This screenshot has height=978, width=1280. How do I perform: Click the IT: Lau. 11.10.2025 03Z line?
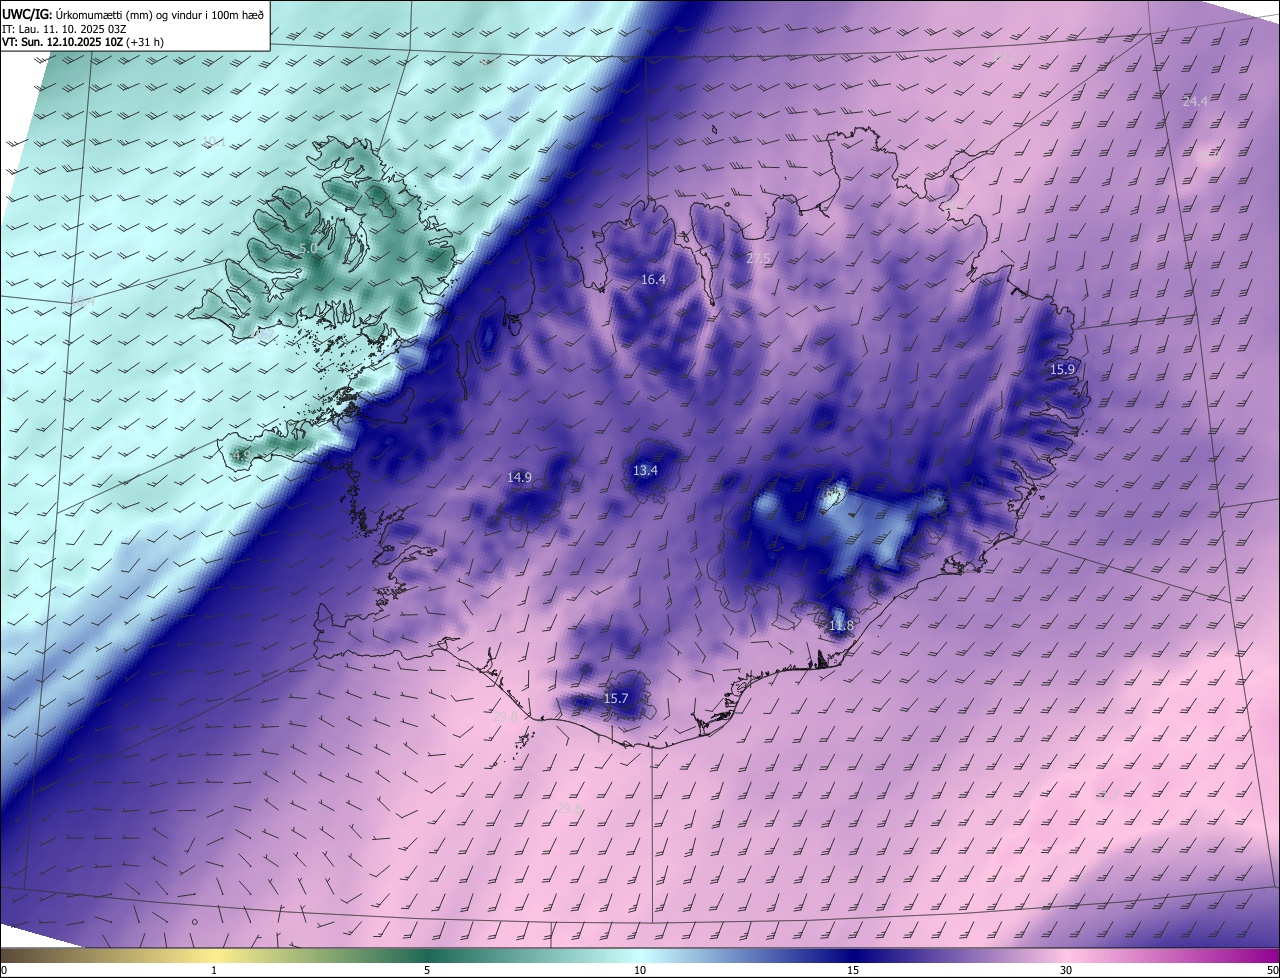(64, 29)
